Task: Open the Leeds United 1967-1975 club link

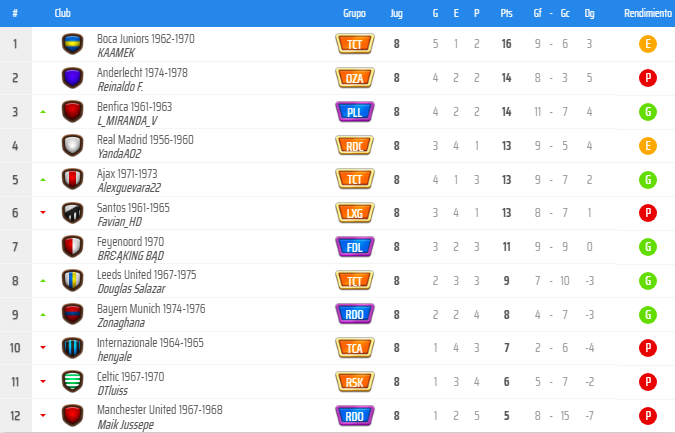Action: pyautogui.click(x=146, y=275)
